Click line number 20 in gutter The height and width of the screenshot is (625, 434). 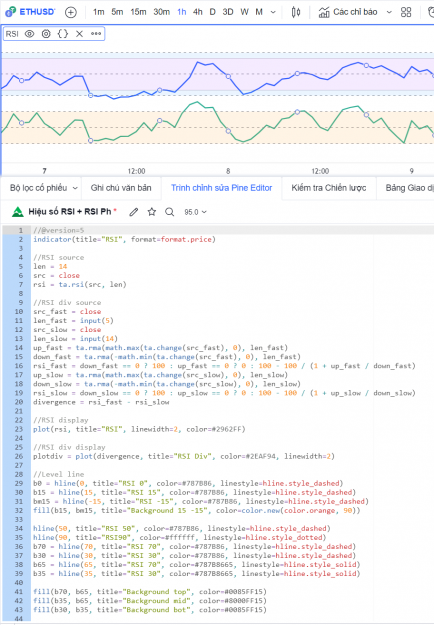tap(20, 402)
